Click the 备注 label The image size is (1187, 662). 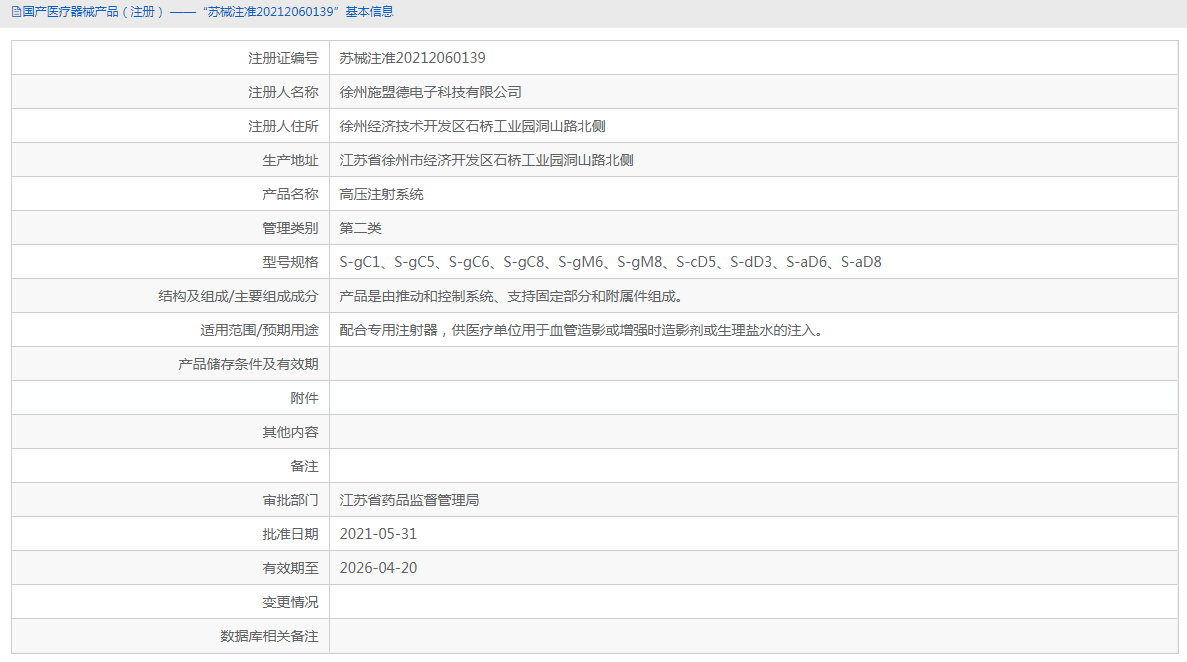click(x=304, y=467)
